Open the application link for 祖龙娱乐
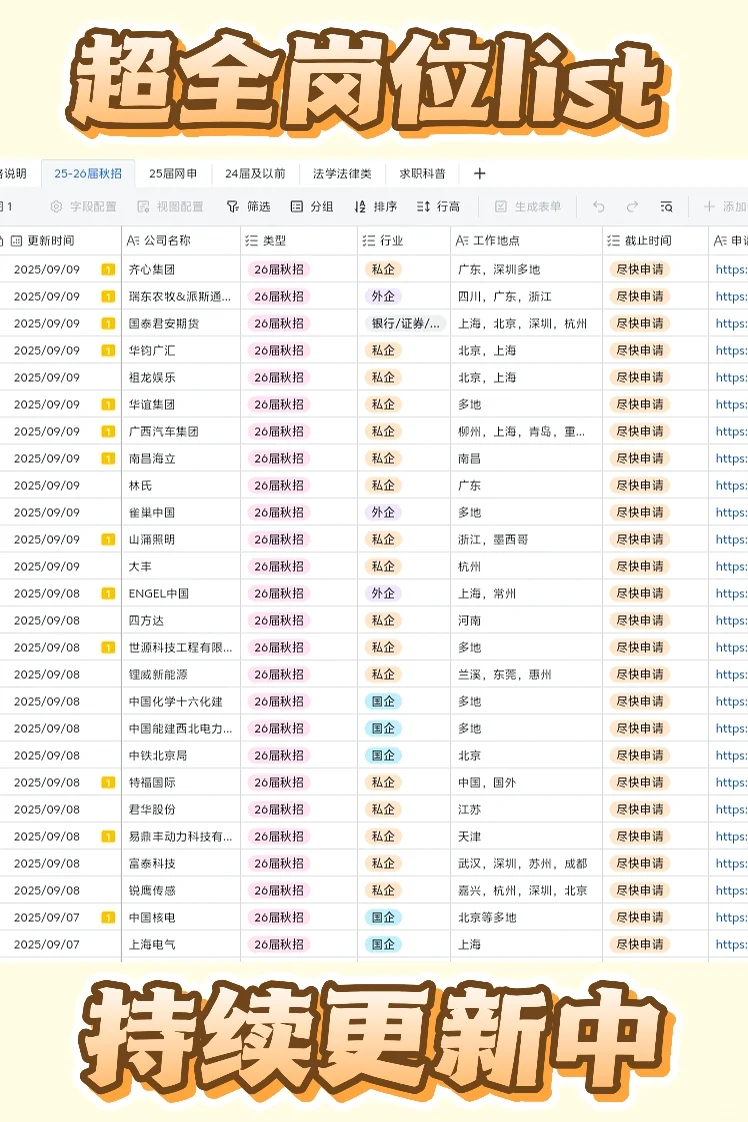The width and height of the screenshot is (748, 1122). click(x=731, y=378)
